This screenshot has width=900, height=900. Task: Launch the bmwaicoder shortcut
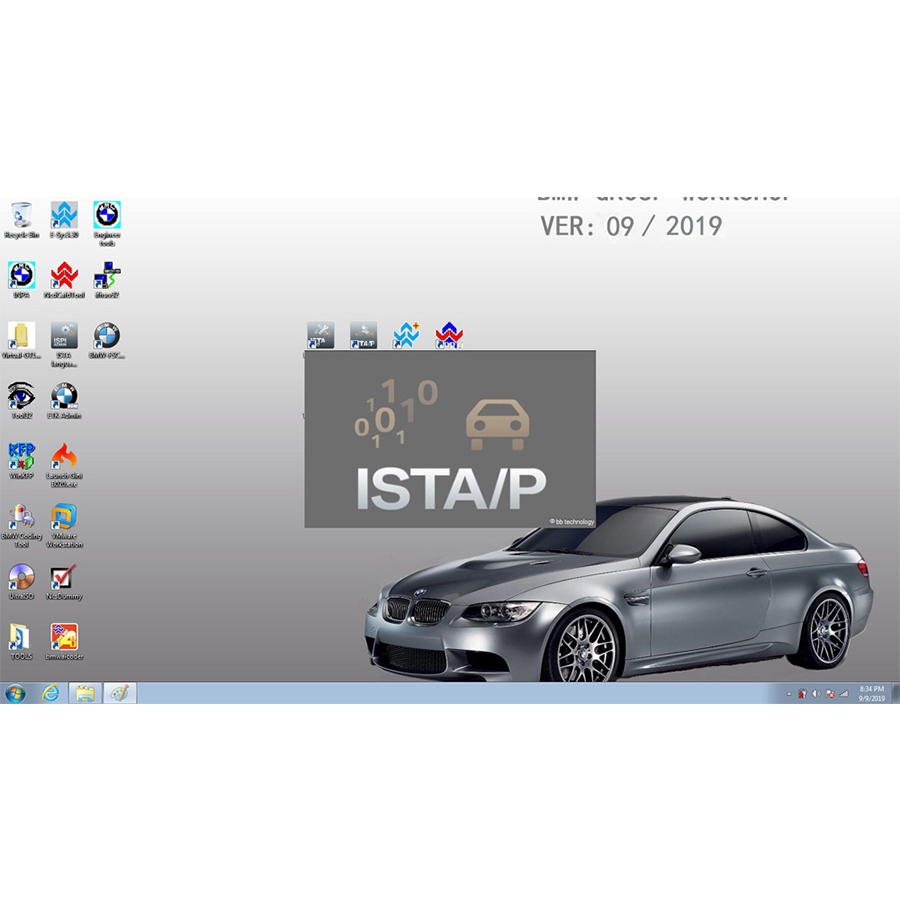point(64,642)
